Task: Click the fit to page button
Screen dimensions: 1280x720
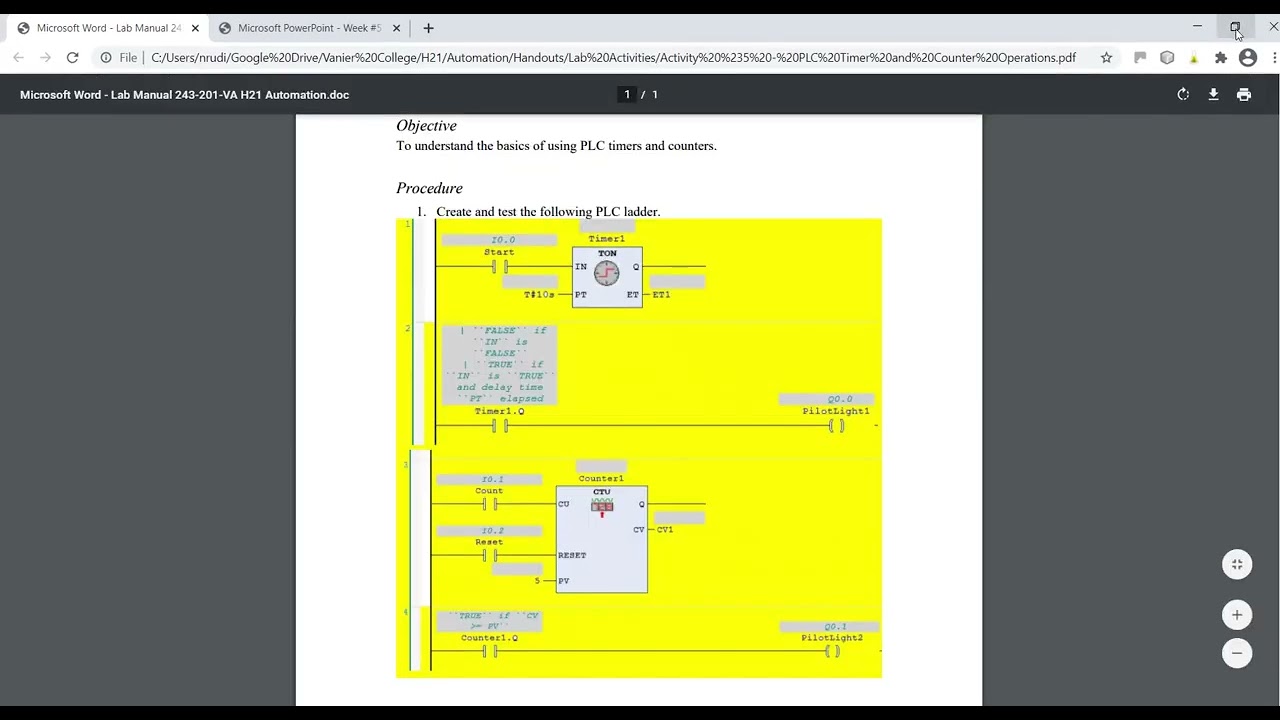Action: (x=1237, y=564)
